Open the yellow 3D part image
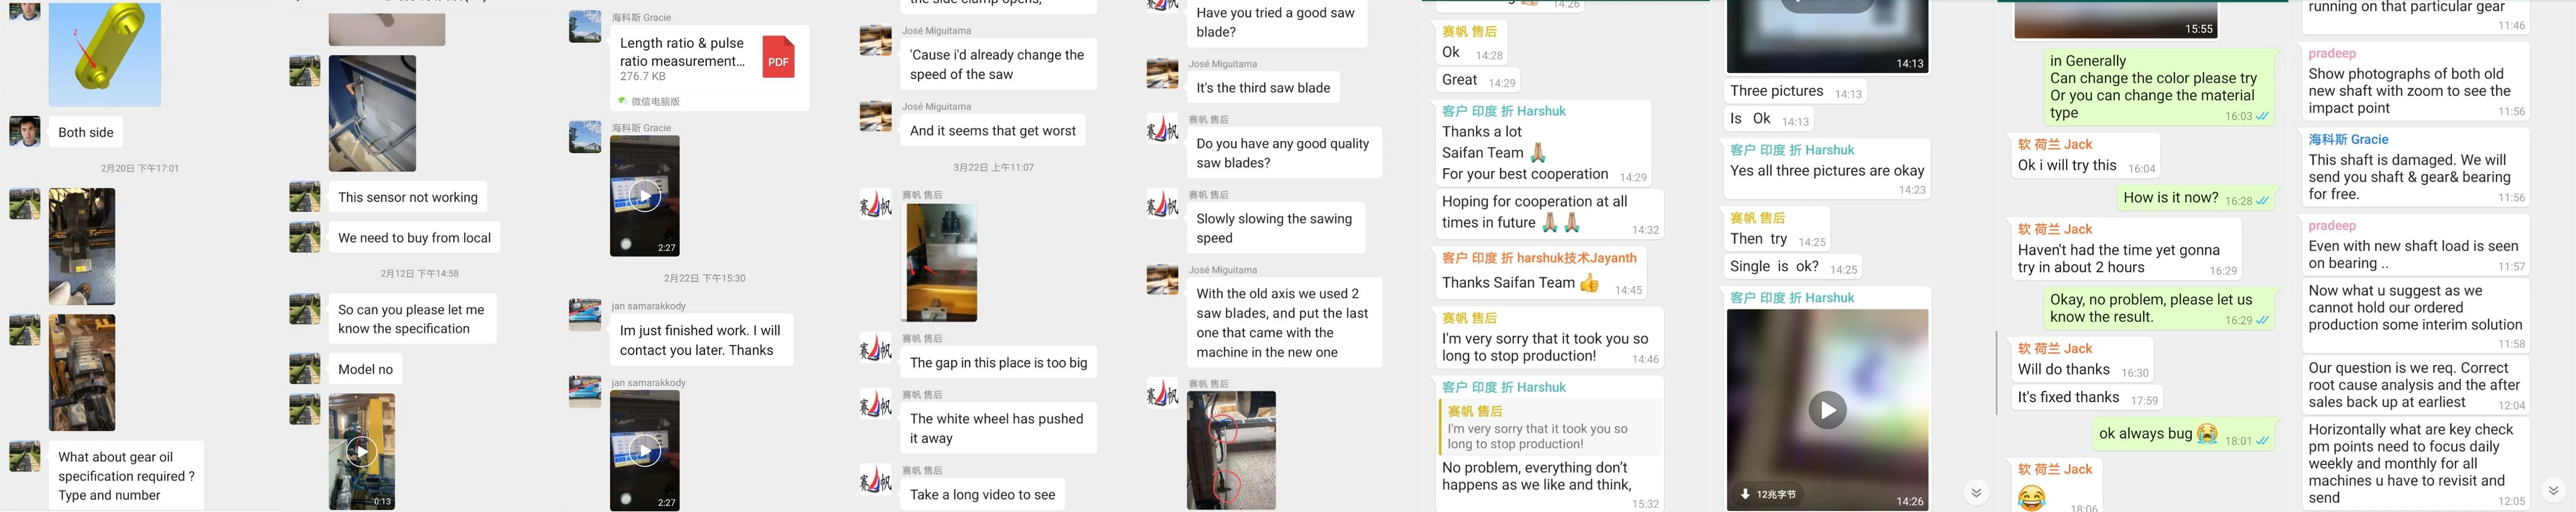Viewport: 2576px width, 512px height. pos(105,53)
